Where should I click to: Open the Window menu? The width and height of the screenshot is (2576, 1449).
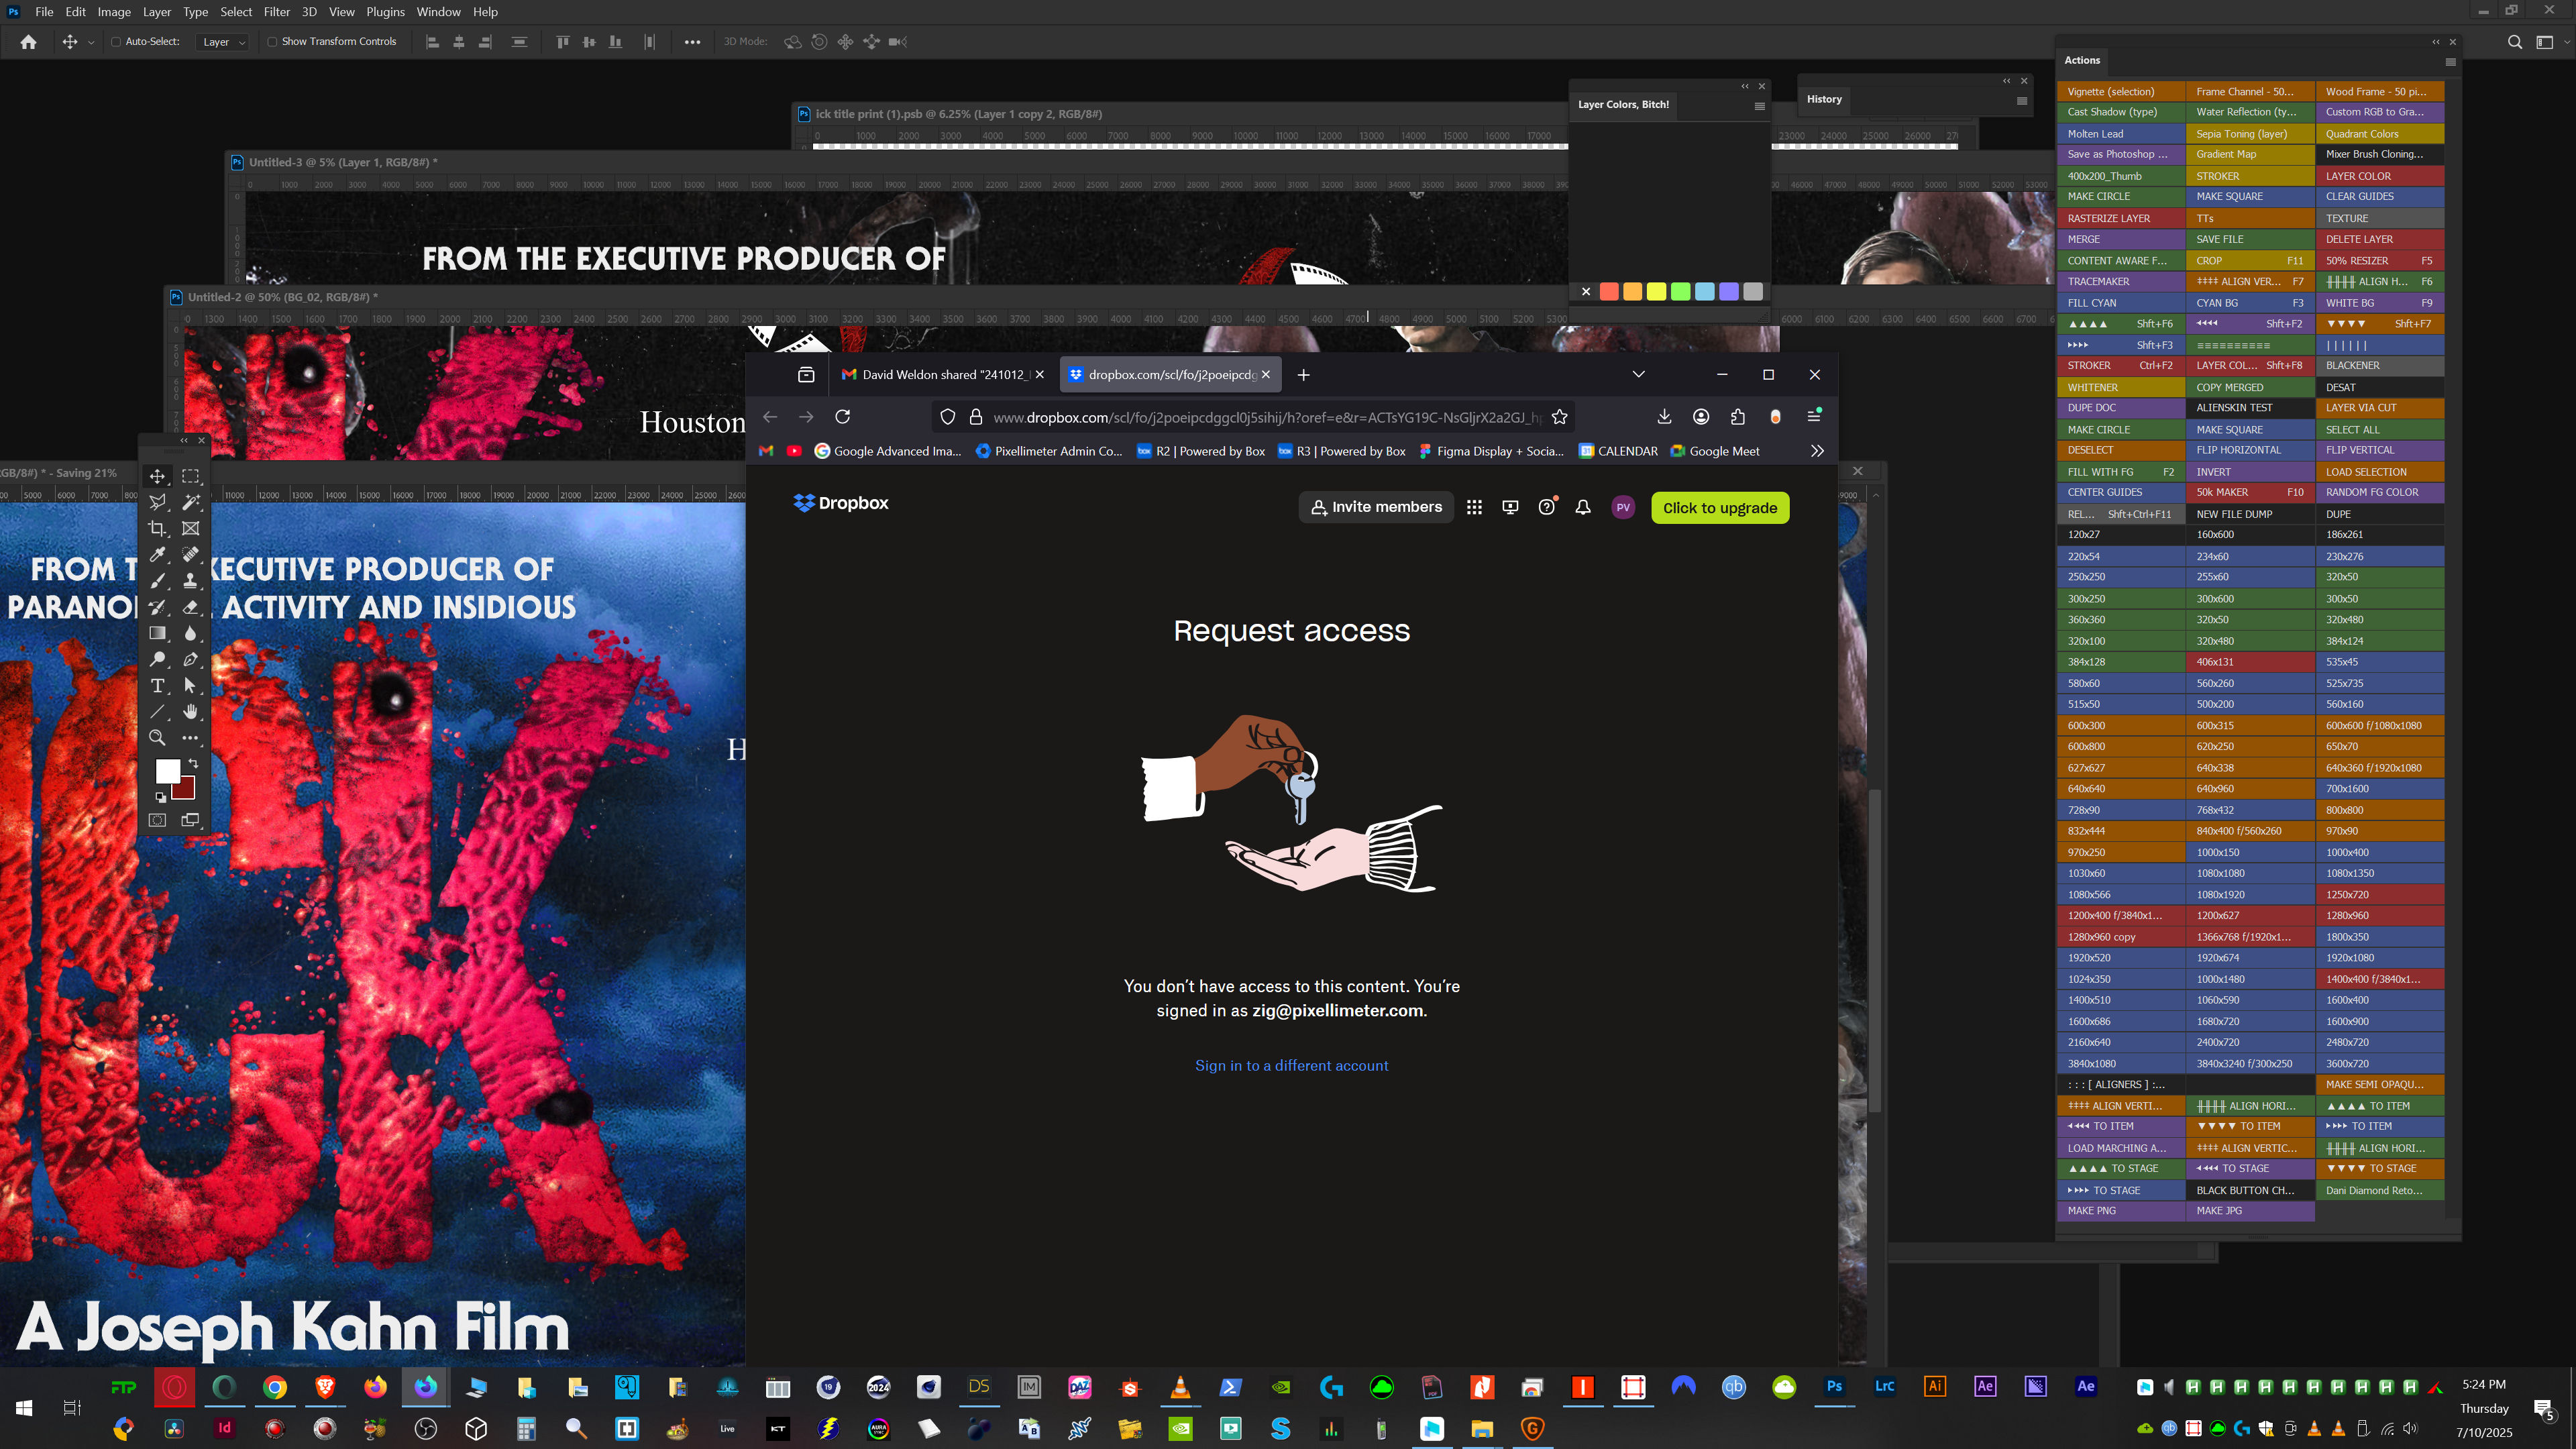(438, 12)
